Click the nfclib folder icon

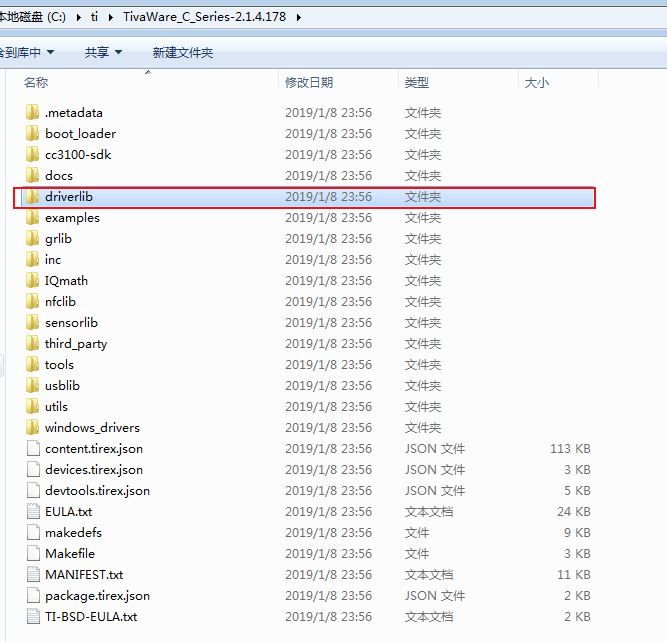(32, 302)
